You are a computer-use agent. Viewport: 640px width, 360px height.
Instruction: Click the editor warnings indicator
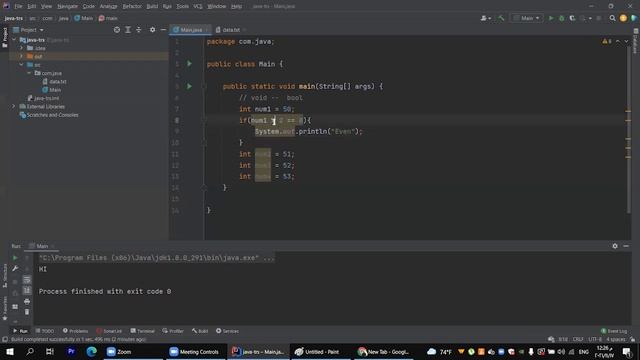pyautogui.click(x=607, y=41)
